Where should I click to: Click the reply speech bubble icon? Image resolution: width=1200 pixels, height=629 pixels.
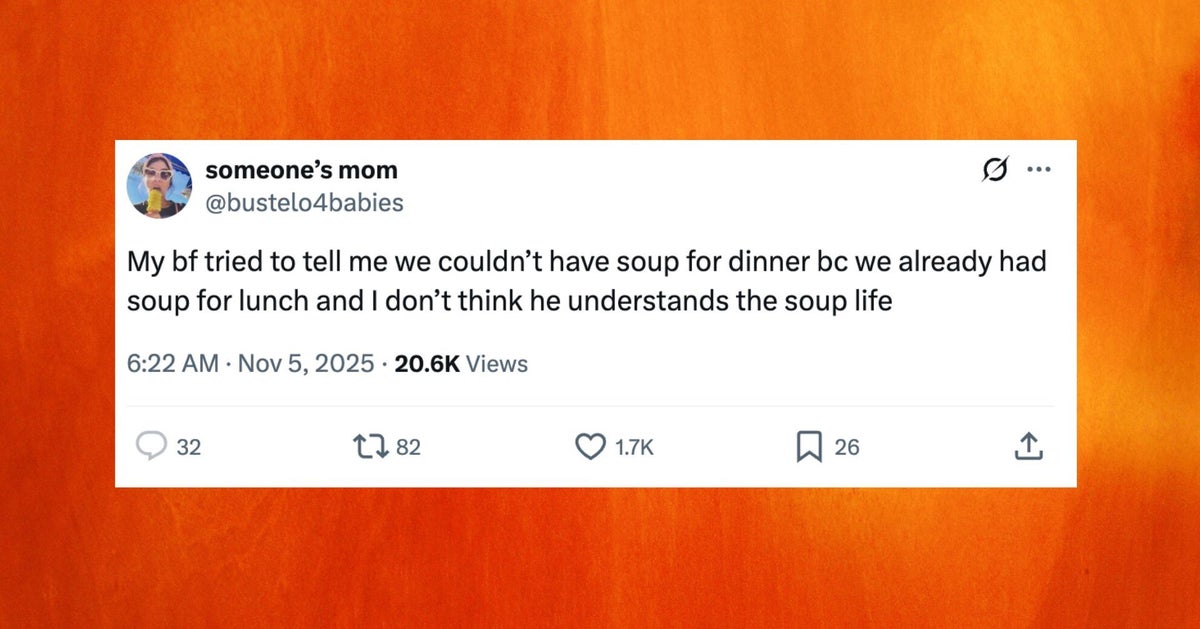(x=151, y=448)
